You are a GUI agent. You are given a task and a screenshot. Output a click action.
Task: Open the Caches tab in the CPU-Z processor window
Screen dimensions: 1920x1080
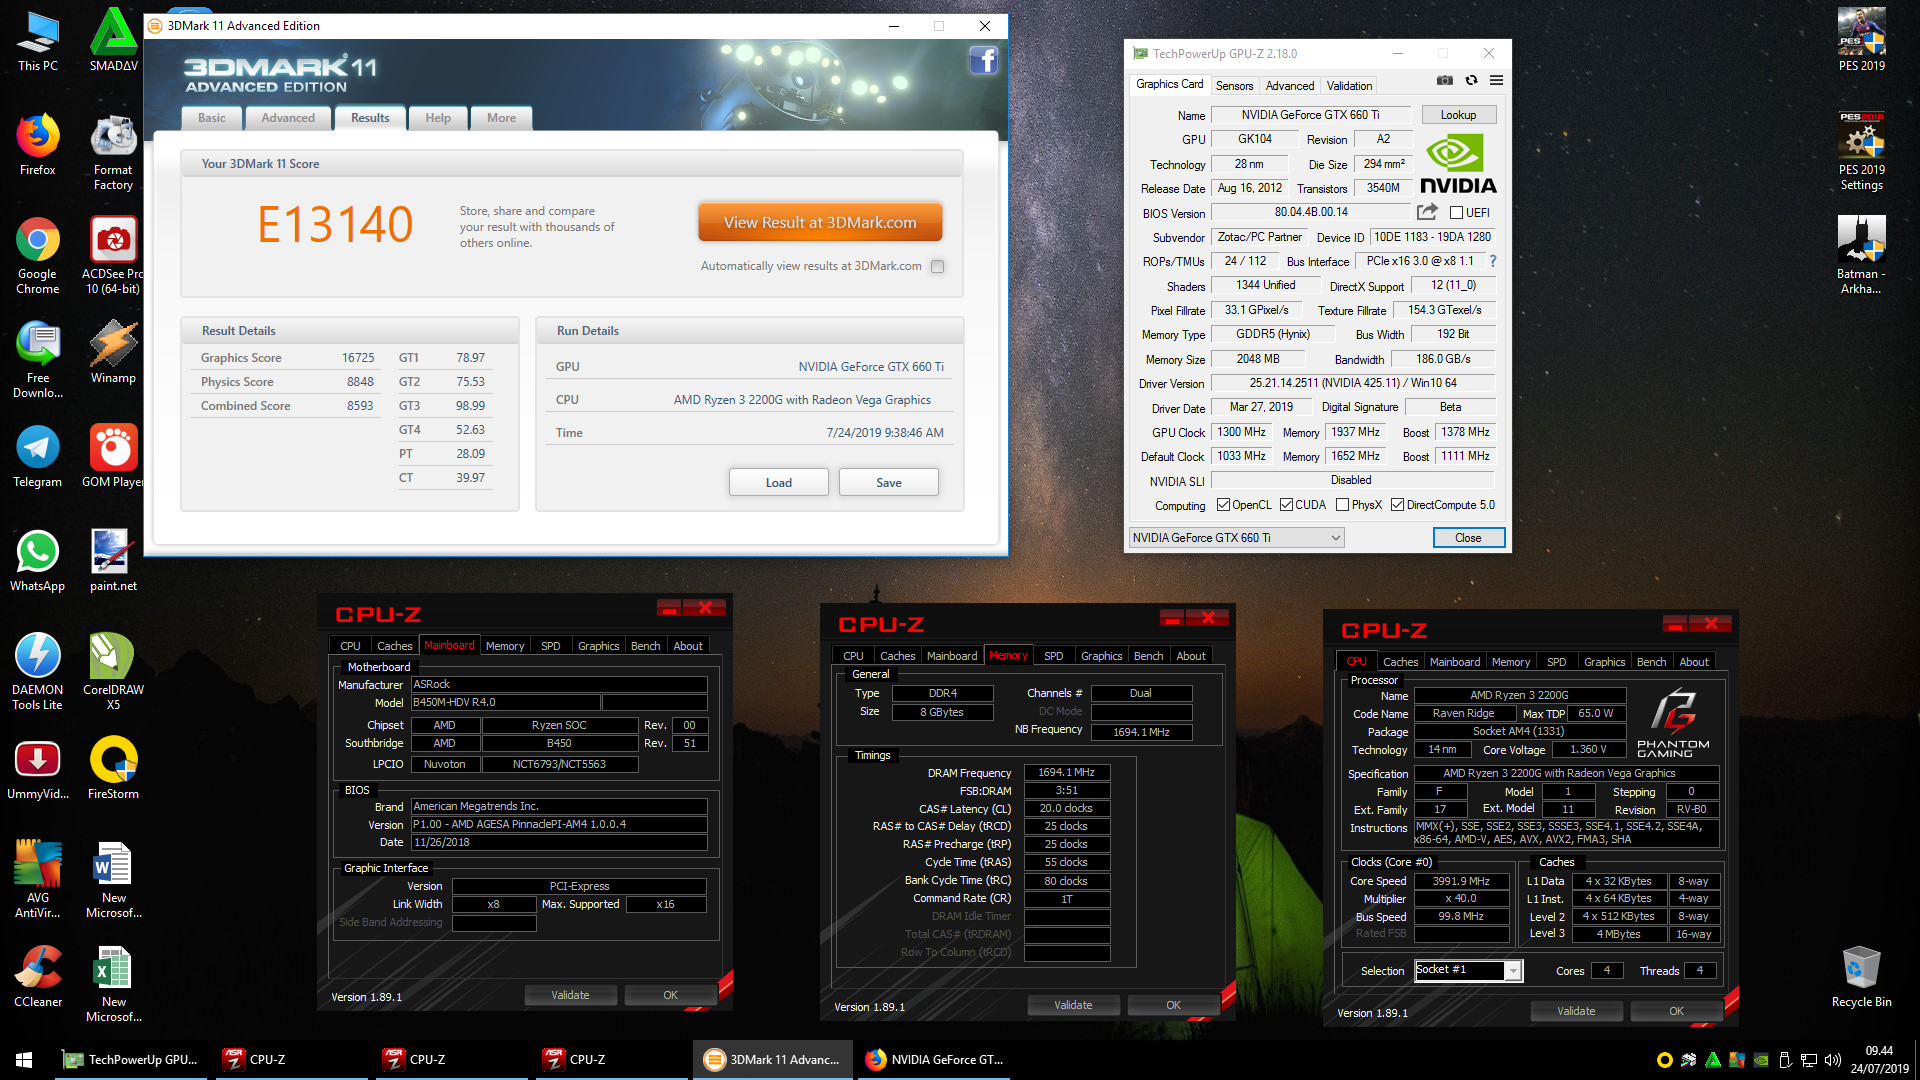(1400, 662)
